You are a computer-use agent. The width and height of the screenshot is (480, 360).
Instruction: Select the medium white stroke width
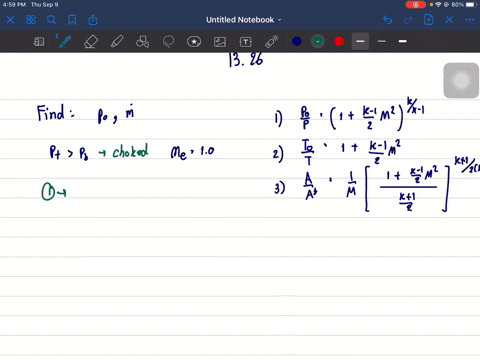tap(403, 41)
